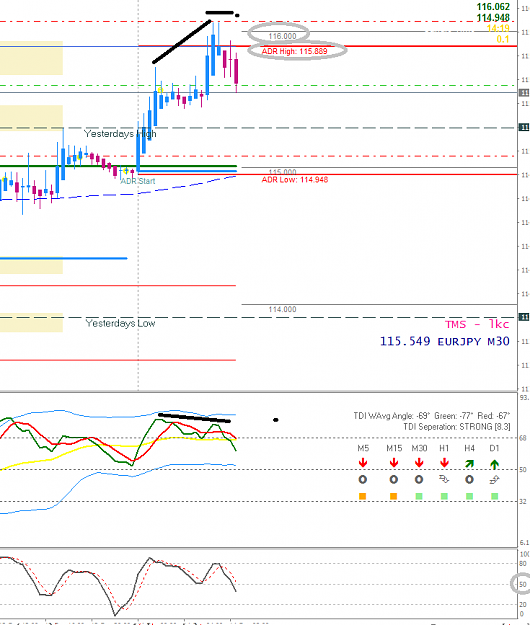Click the M15 timeframe label
This screenshot has width=530, height=625.
click(x=394, y=448)
